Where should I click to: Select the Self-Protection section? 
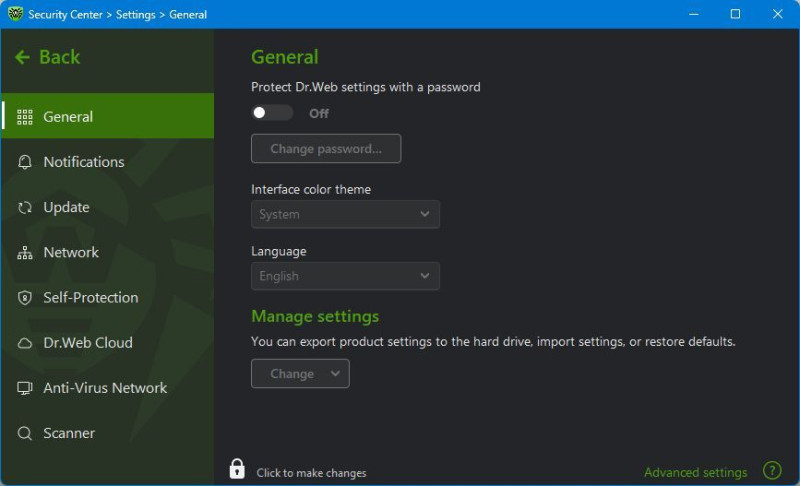(x=107, y=298)
